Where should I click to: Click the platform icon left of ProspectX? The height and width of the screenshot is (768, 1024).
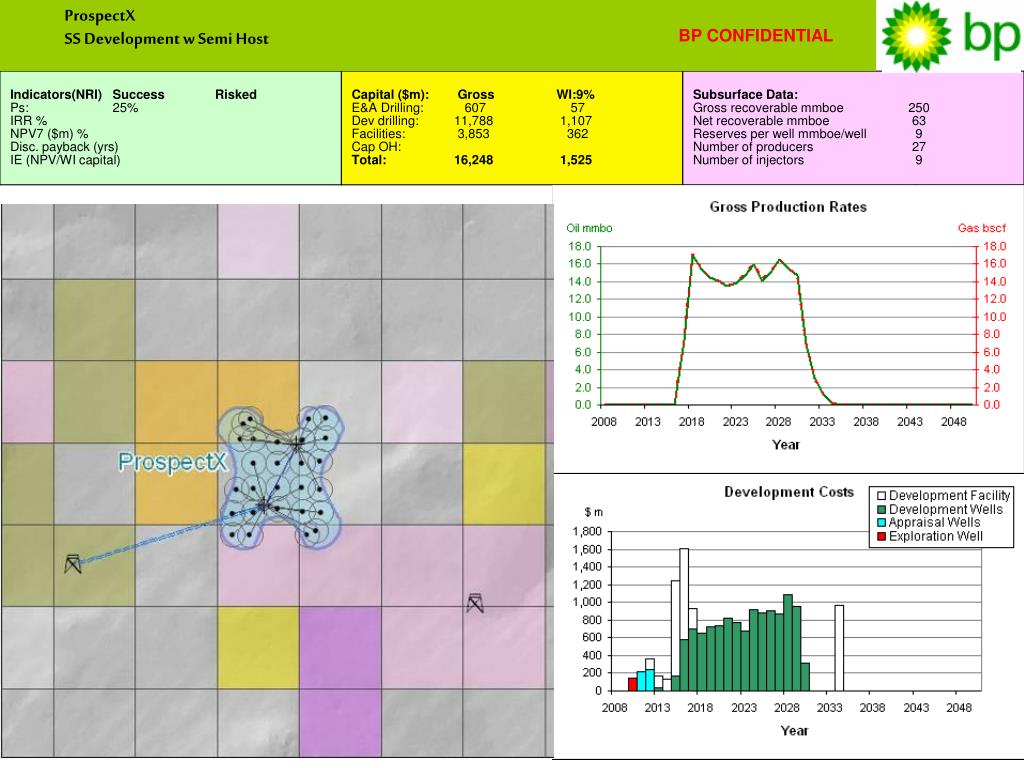(x=72, y=564)
